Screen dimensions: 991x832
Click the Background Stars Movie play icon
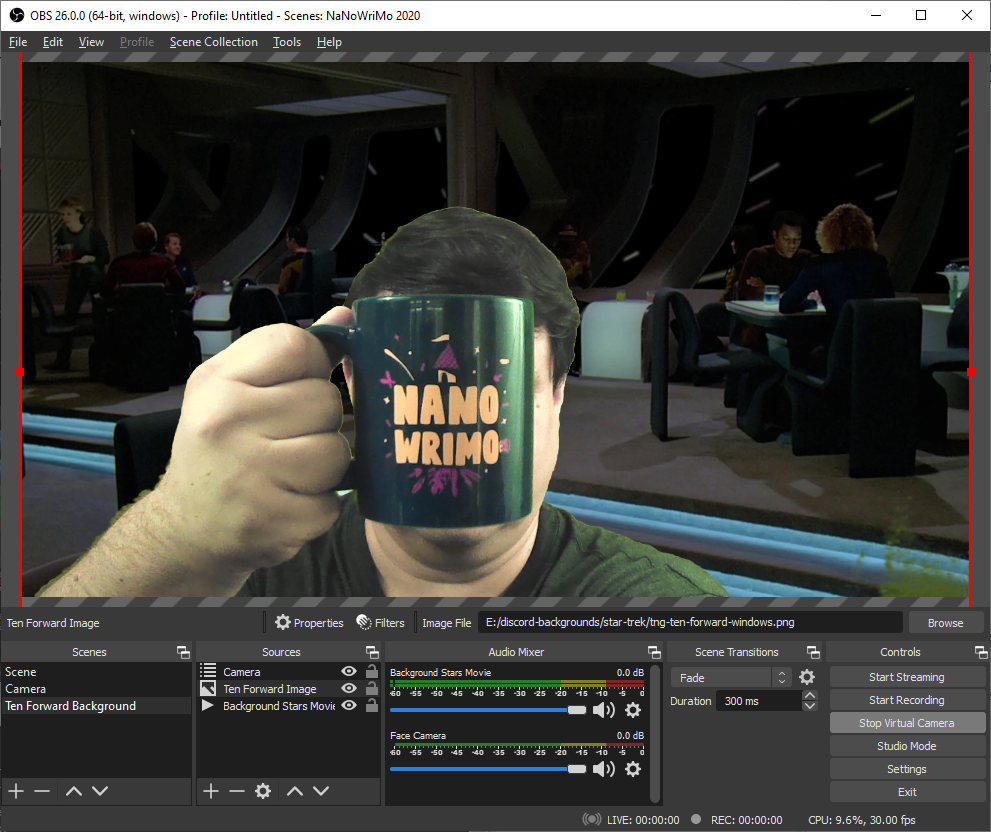[207, 705]
